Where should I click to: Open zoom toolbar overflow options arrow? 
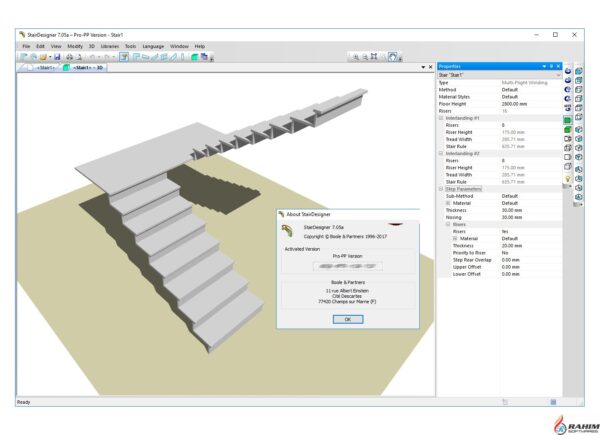pyautogui.click(x=400, y=59)
